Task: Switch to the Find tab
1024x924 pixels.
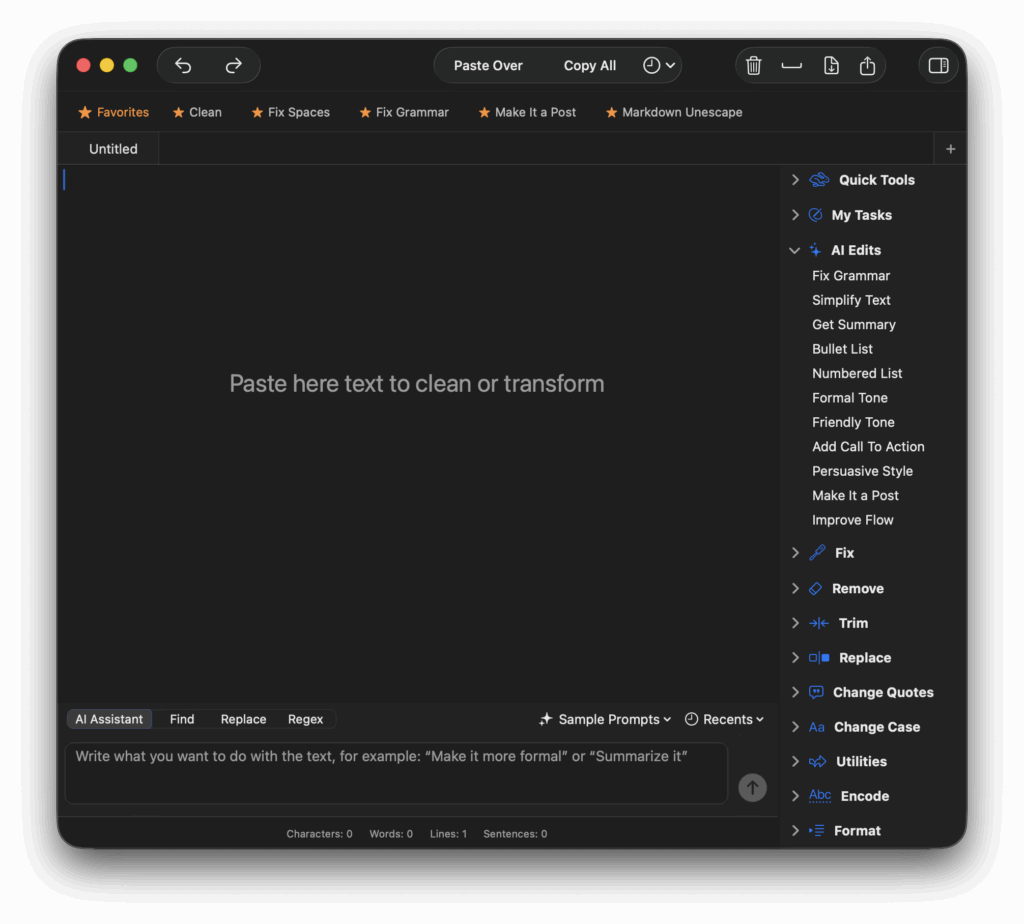Action: [x=182, y=719]
